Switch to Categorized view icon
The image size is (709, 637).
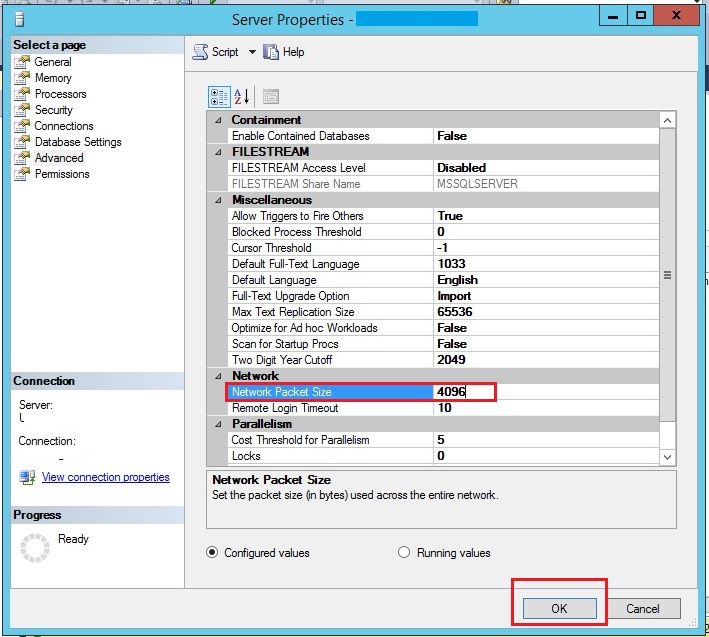[219, 96]
